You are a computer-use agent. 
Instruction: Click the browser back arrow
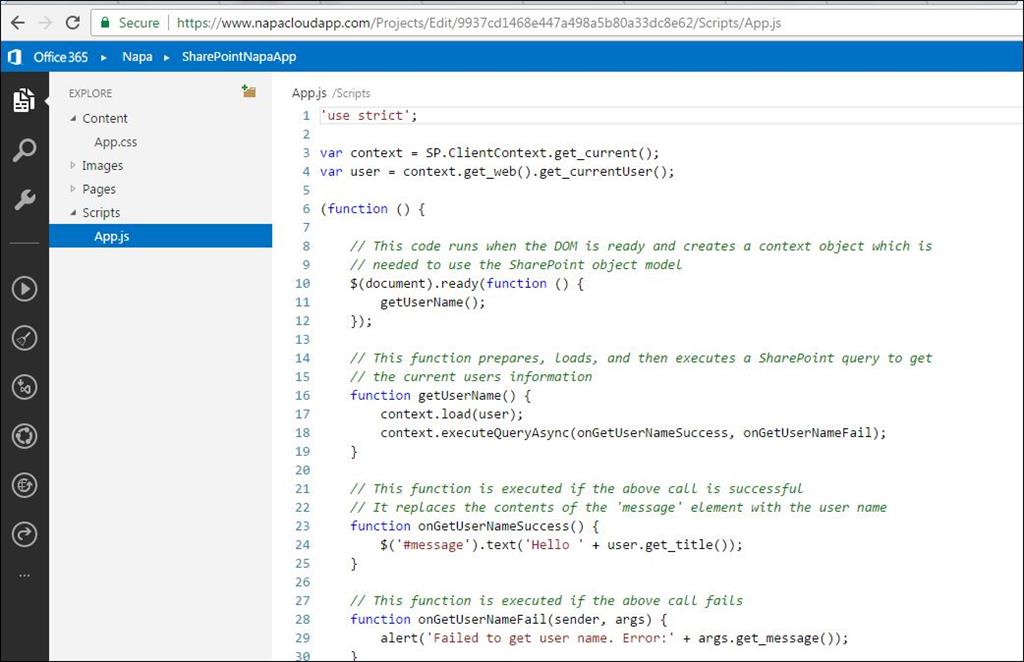18,23
